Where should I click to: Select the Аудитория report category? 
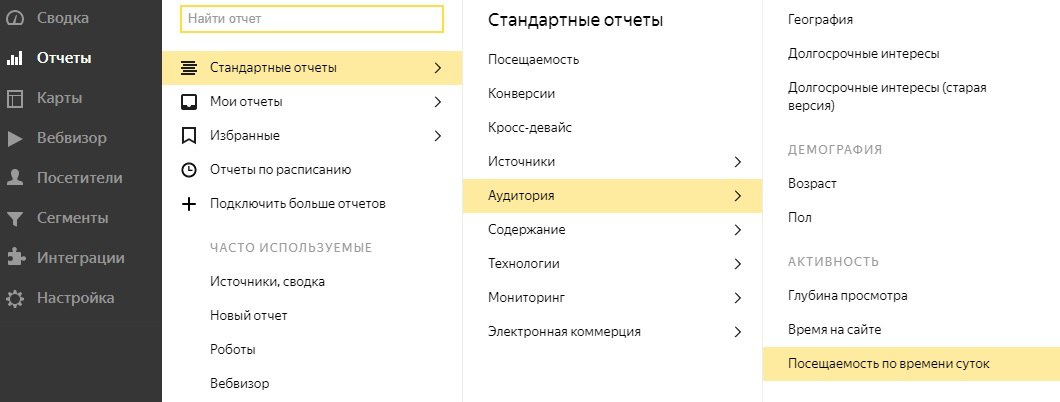tap(612, 196)
